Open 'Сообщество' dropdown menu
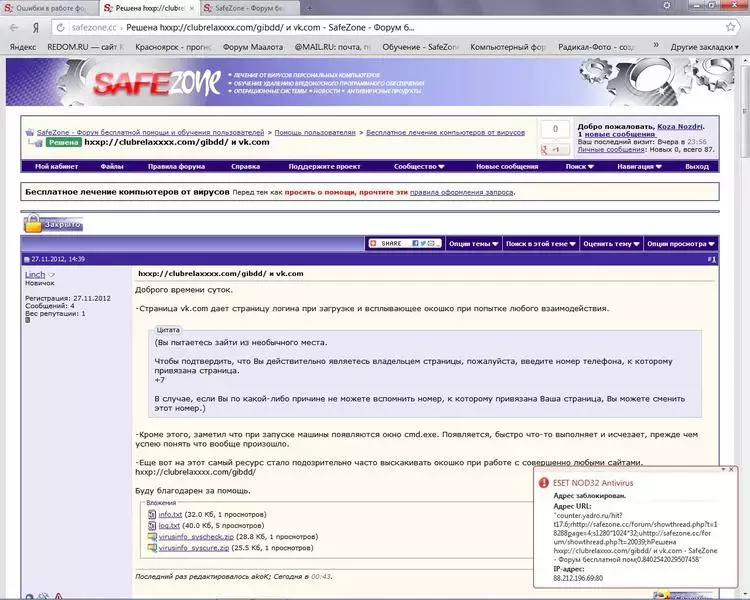 (419, 167)
